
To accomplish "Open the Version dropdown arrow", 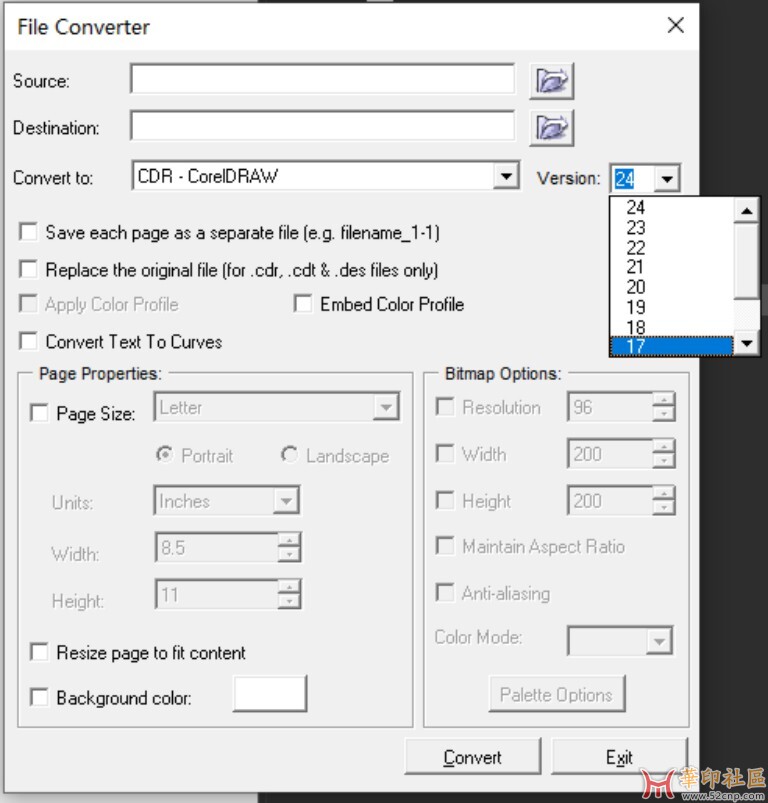I will [667, 179].
